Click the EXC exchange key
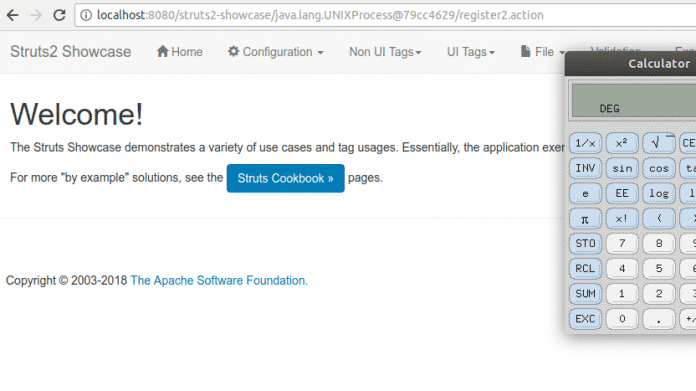Screen dimensions: 696x391 [585, 319]
